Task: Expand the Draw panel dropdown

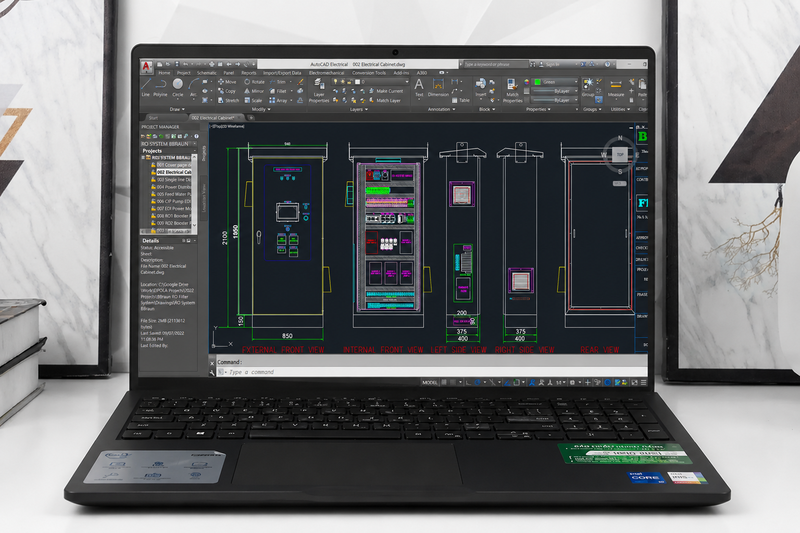Action: pos(177,109)
